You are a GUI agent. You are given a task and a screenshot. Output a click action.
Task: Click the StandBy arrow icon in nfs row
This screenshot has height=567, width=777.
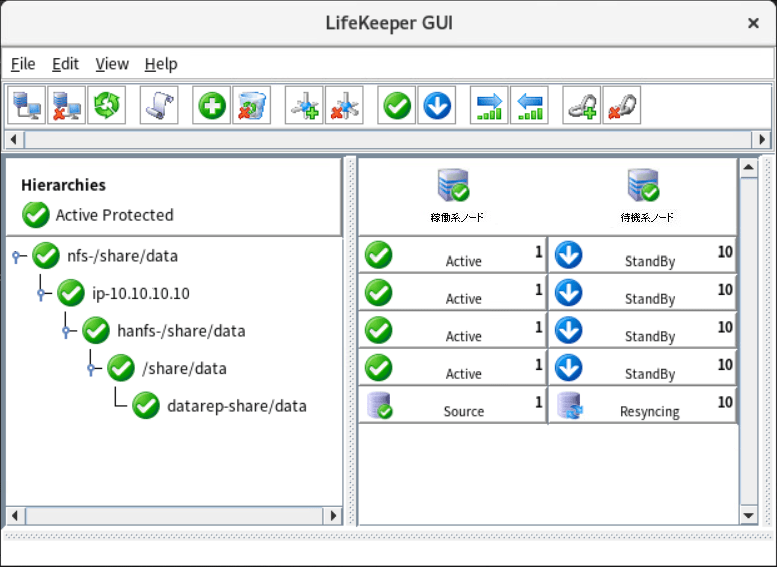569,255
